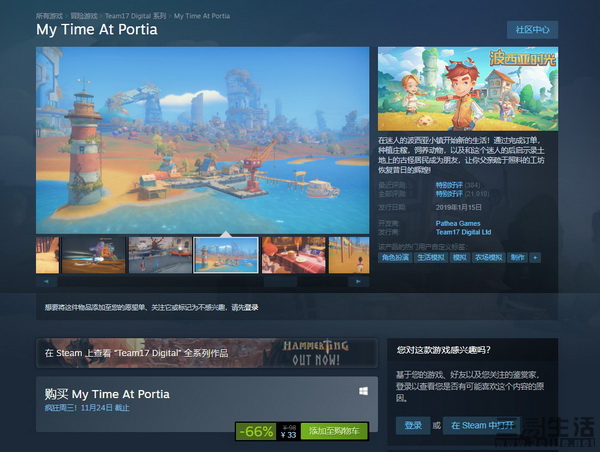The height and width of the screenshot is (452, 600).
Task: Click the release date 2019年1月15日
Action: (458, 207)
